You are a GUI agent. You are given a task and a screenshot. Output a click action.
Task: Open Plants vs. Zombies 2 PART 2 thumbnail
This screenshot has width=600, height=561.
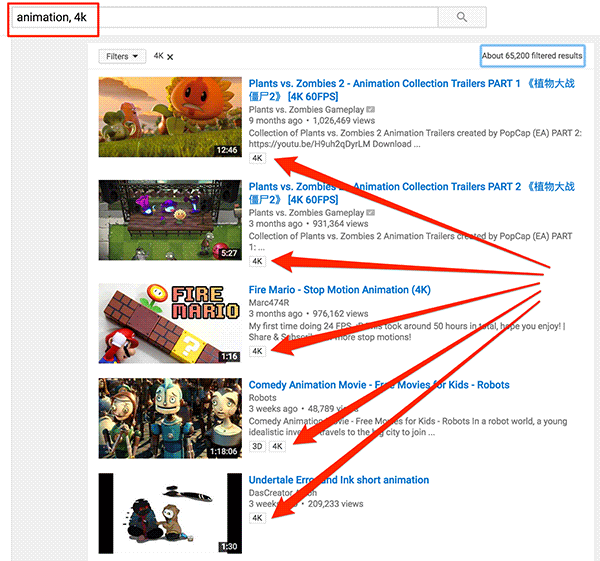(170, 220)
